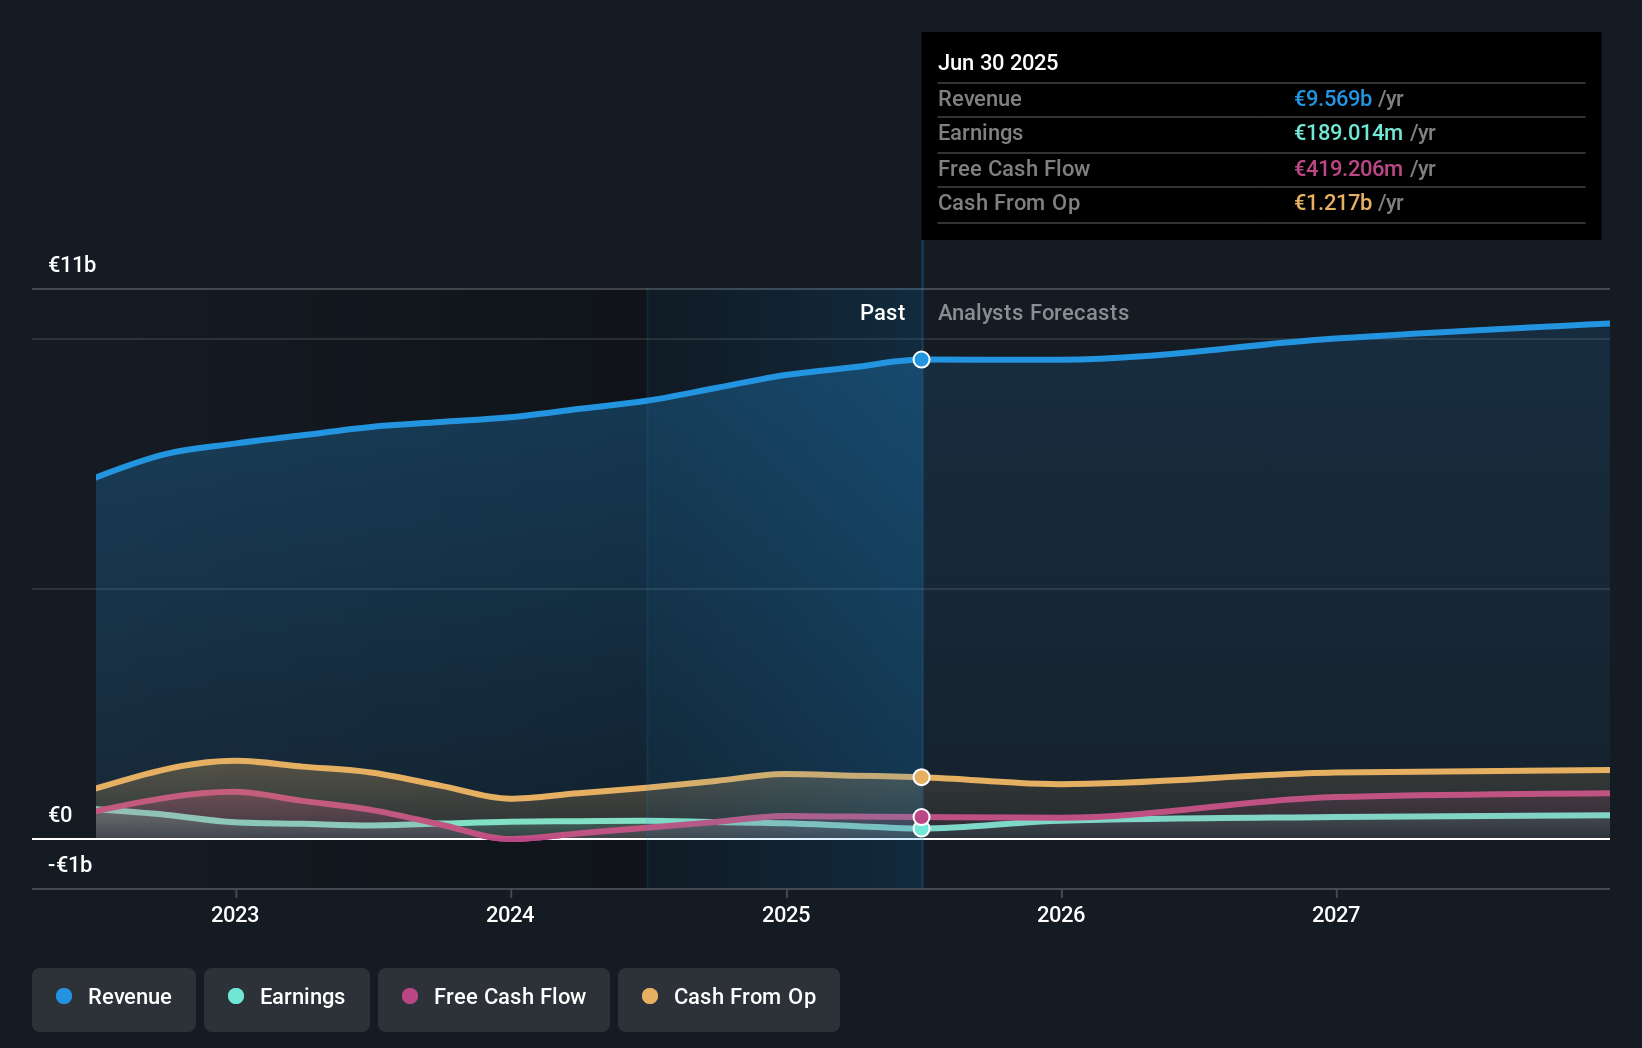The height and width of the screenshot is (1048, 1642).
Task: Click the orange Cash From Op legend dot
Action: pos(650,996)
